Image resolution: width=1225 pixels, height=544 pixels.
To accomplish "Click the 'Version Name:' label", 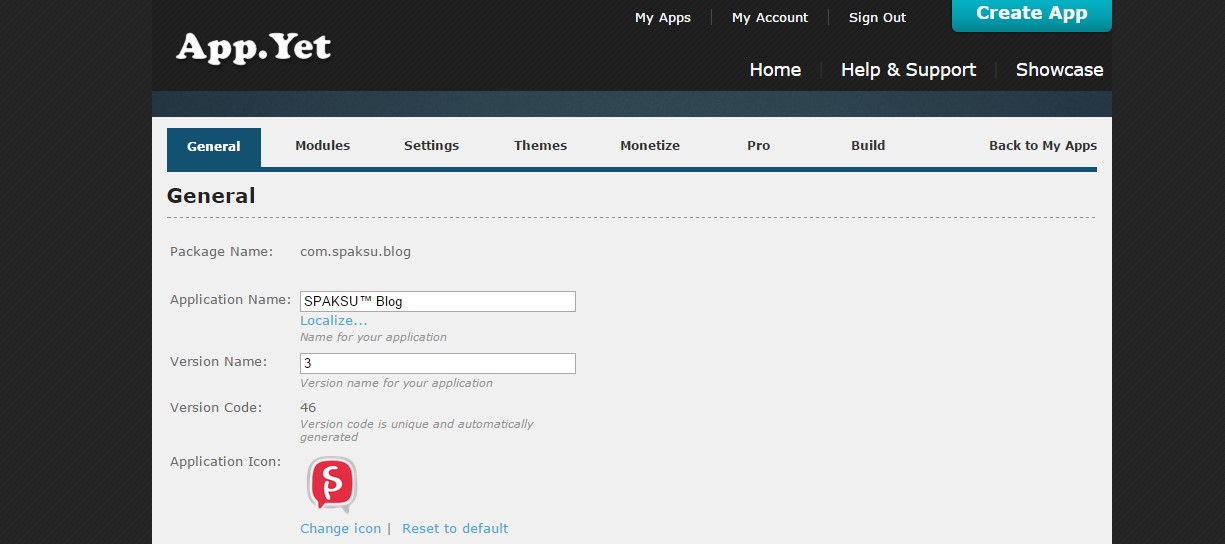I will coord(219,361).
